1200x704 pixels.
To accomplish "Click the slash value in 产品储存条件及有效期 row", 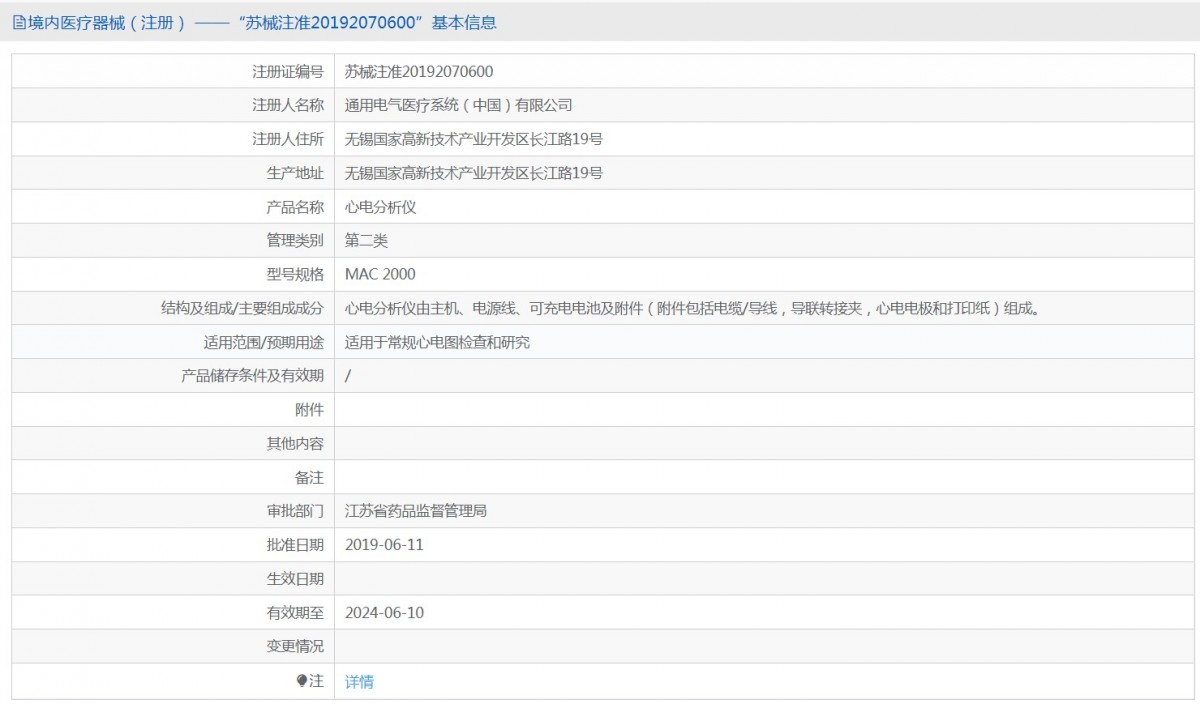I will click(348, 376).
